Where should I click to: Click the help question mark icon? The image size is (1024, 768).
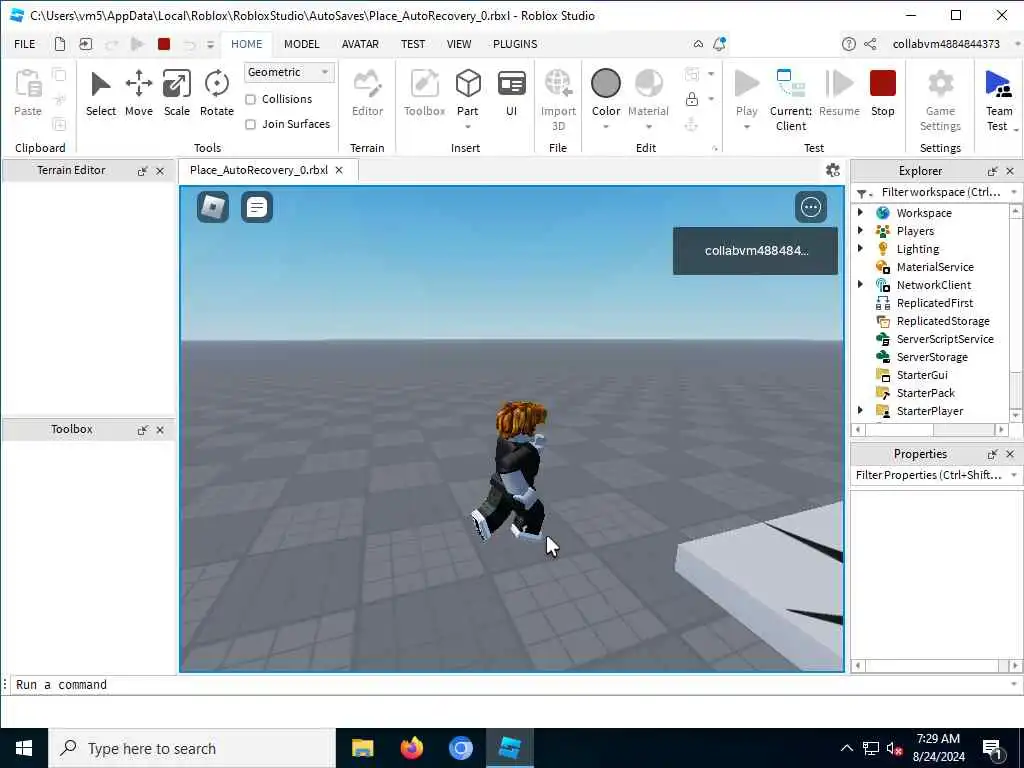point(848,44)
